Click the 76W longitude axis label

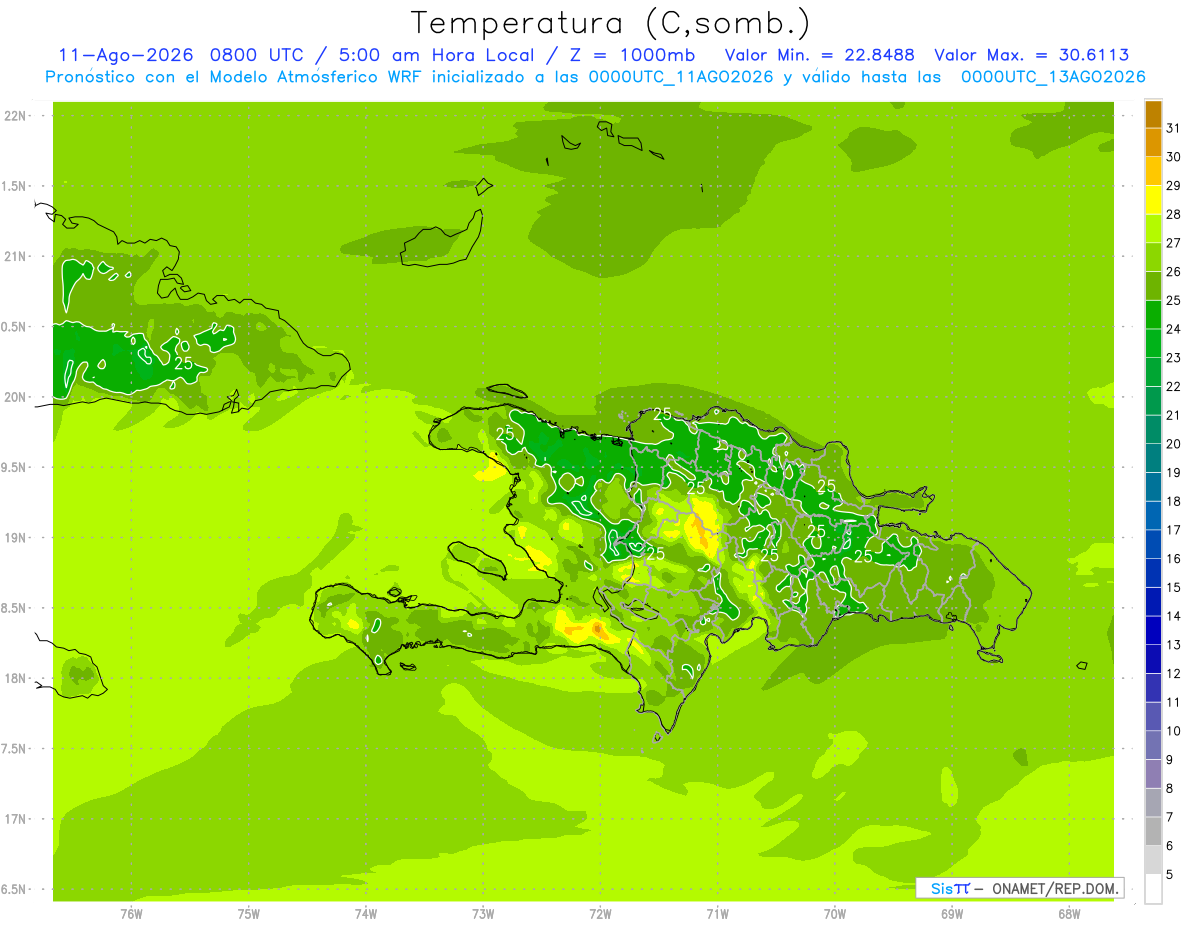(131, 913)
